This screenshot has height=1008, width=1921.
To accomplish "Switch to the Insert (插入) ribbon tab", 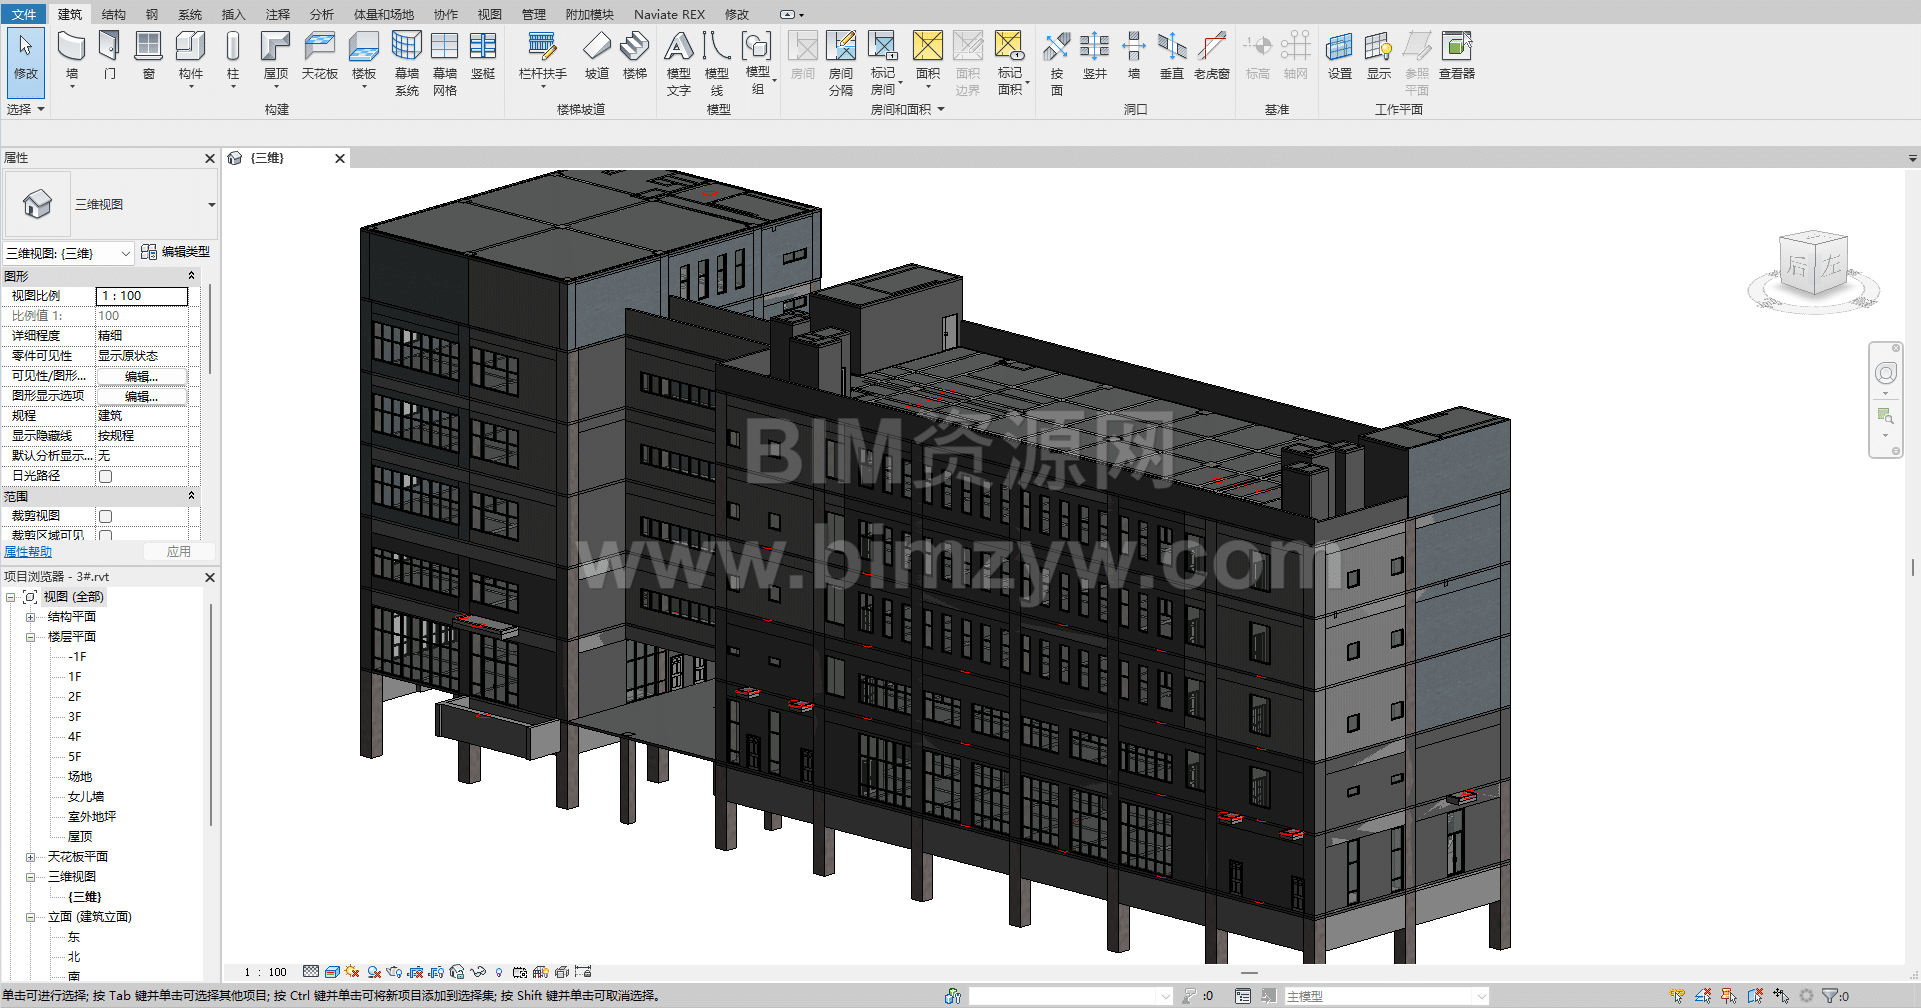I will point(233,14).
